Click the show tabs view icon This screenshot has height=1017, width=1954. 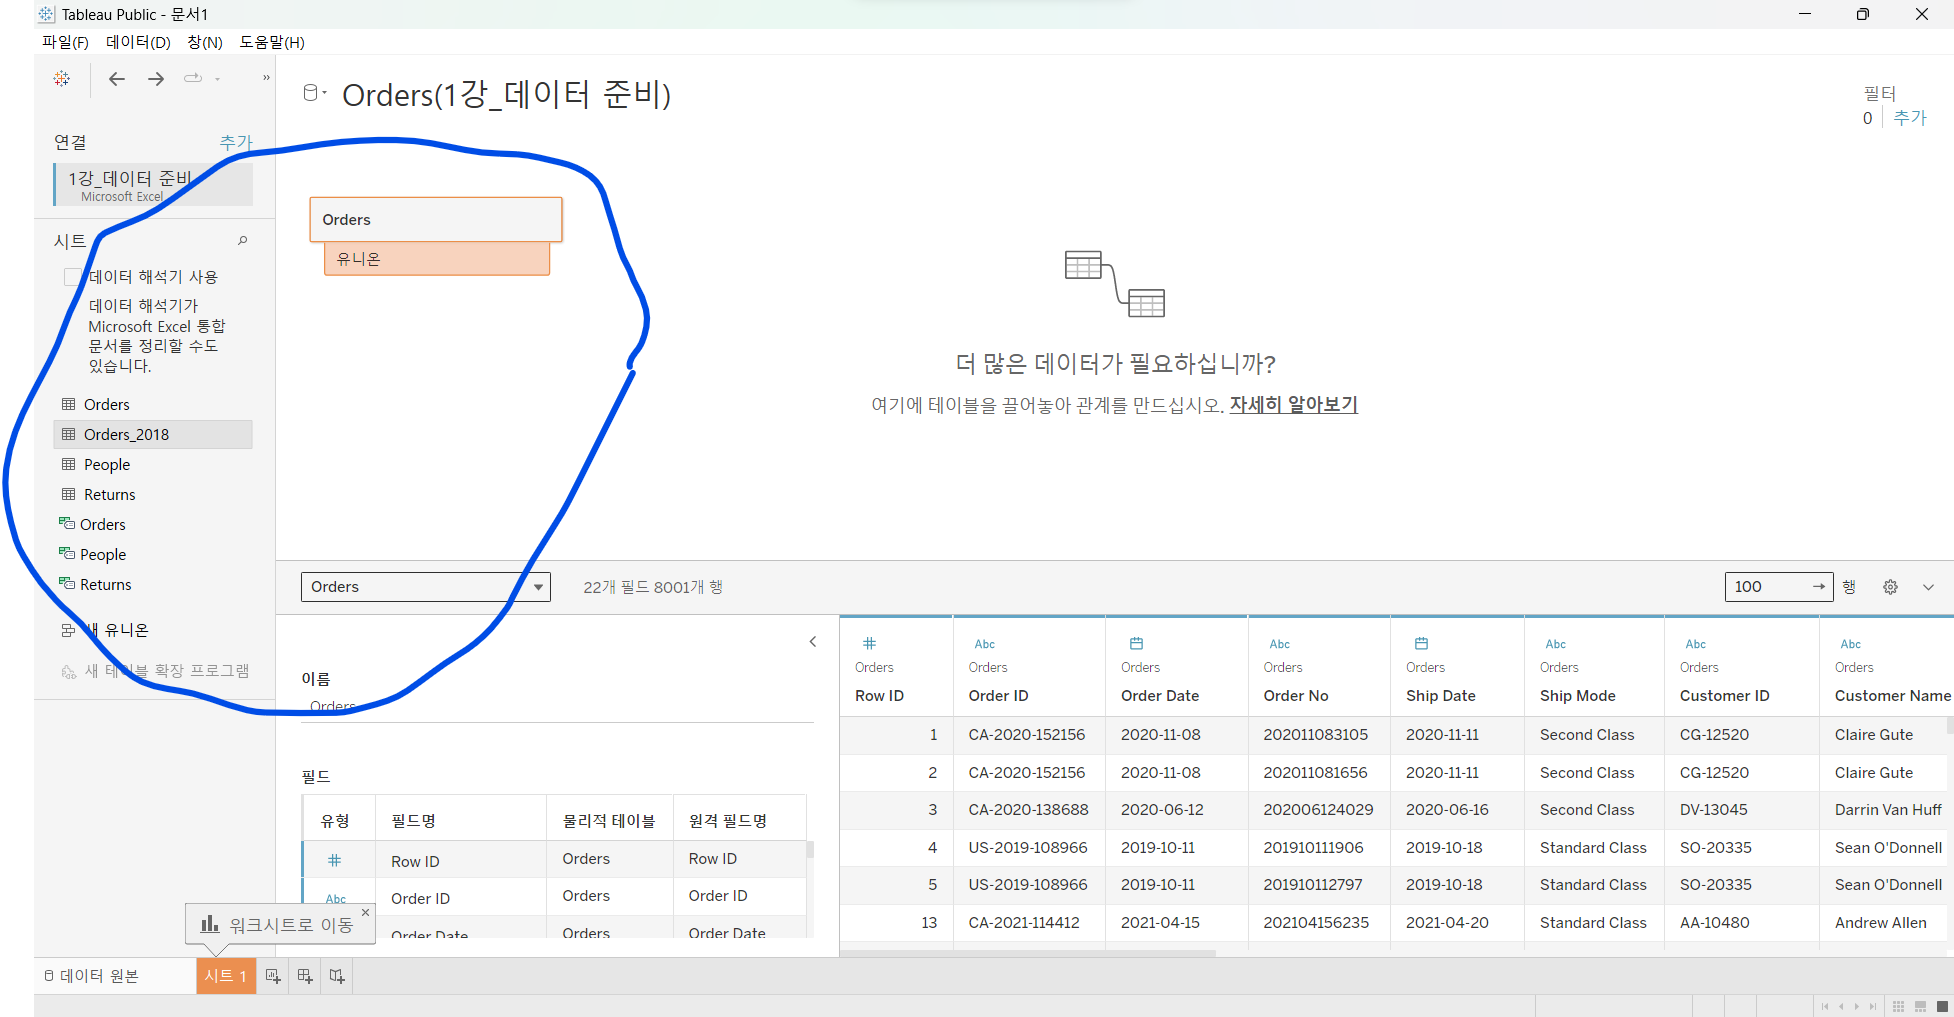click(1942, 1006)
